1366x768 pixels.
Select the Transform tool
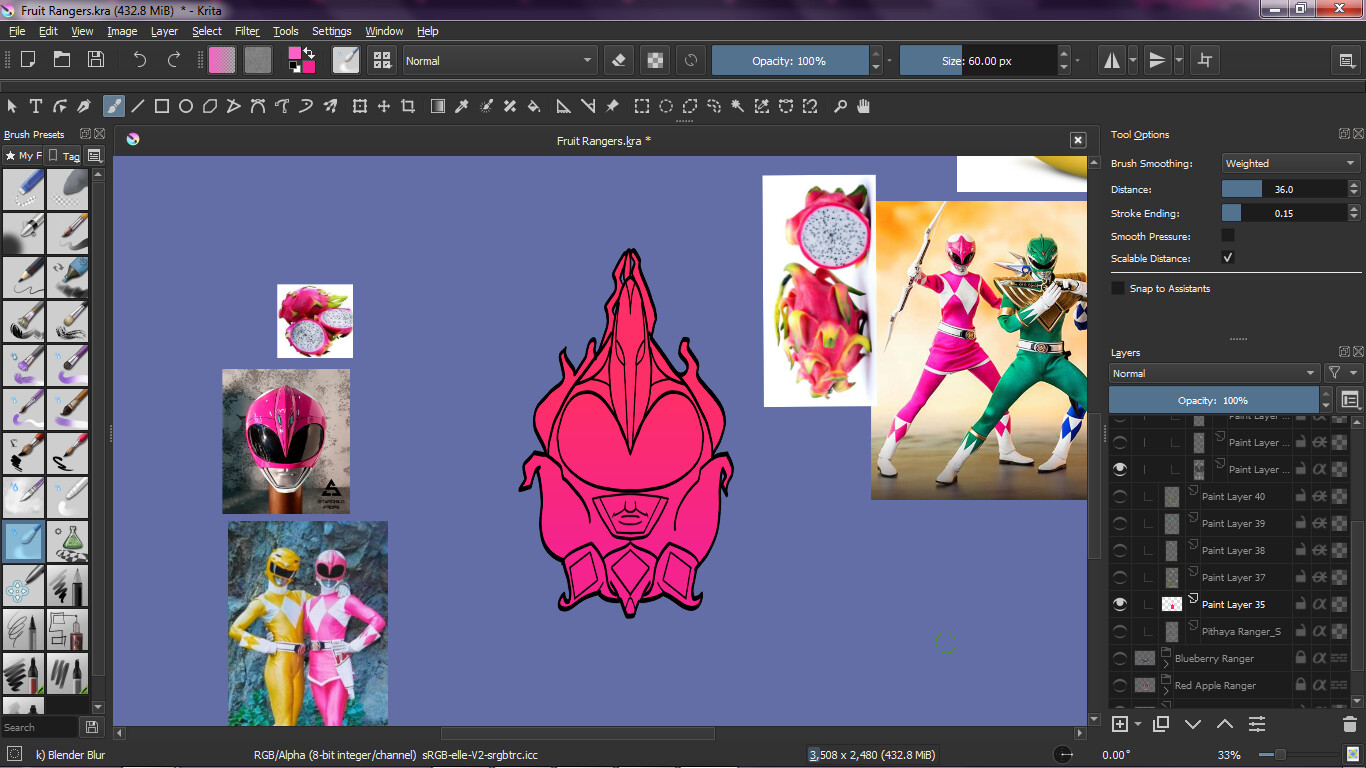tap(359, 105)
